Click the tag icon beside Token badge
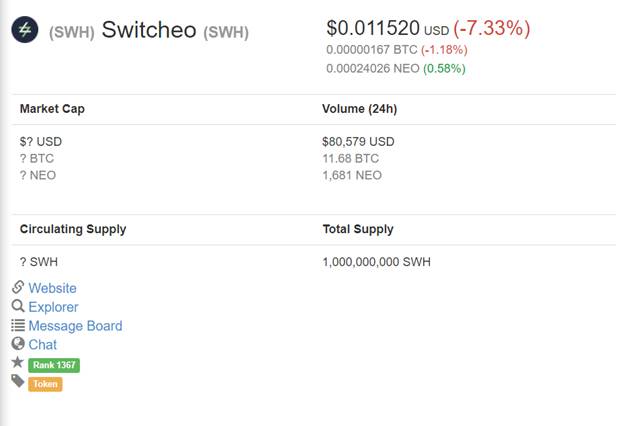 click(18, 381)
